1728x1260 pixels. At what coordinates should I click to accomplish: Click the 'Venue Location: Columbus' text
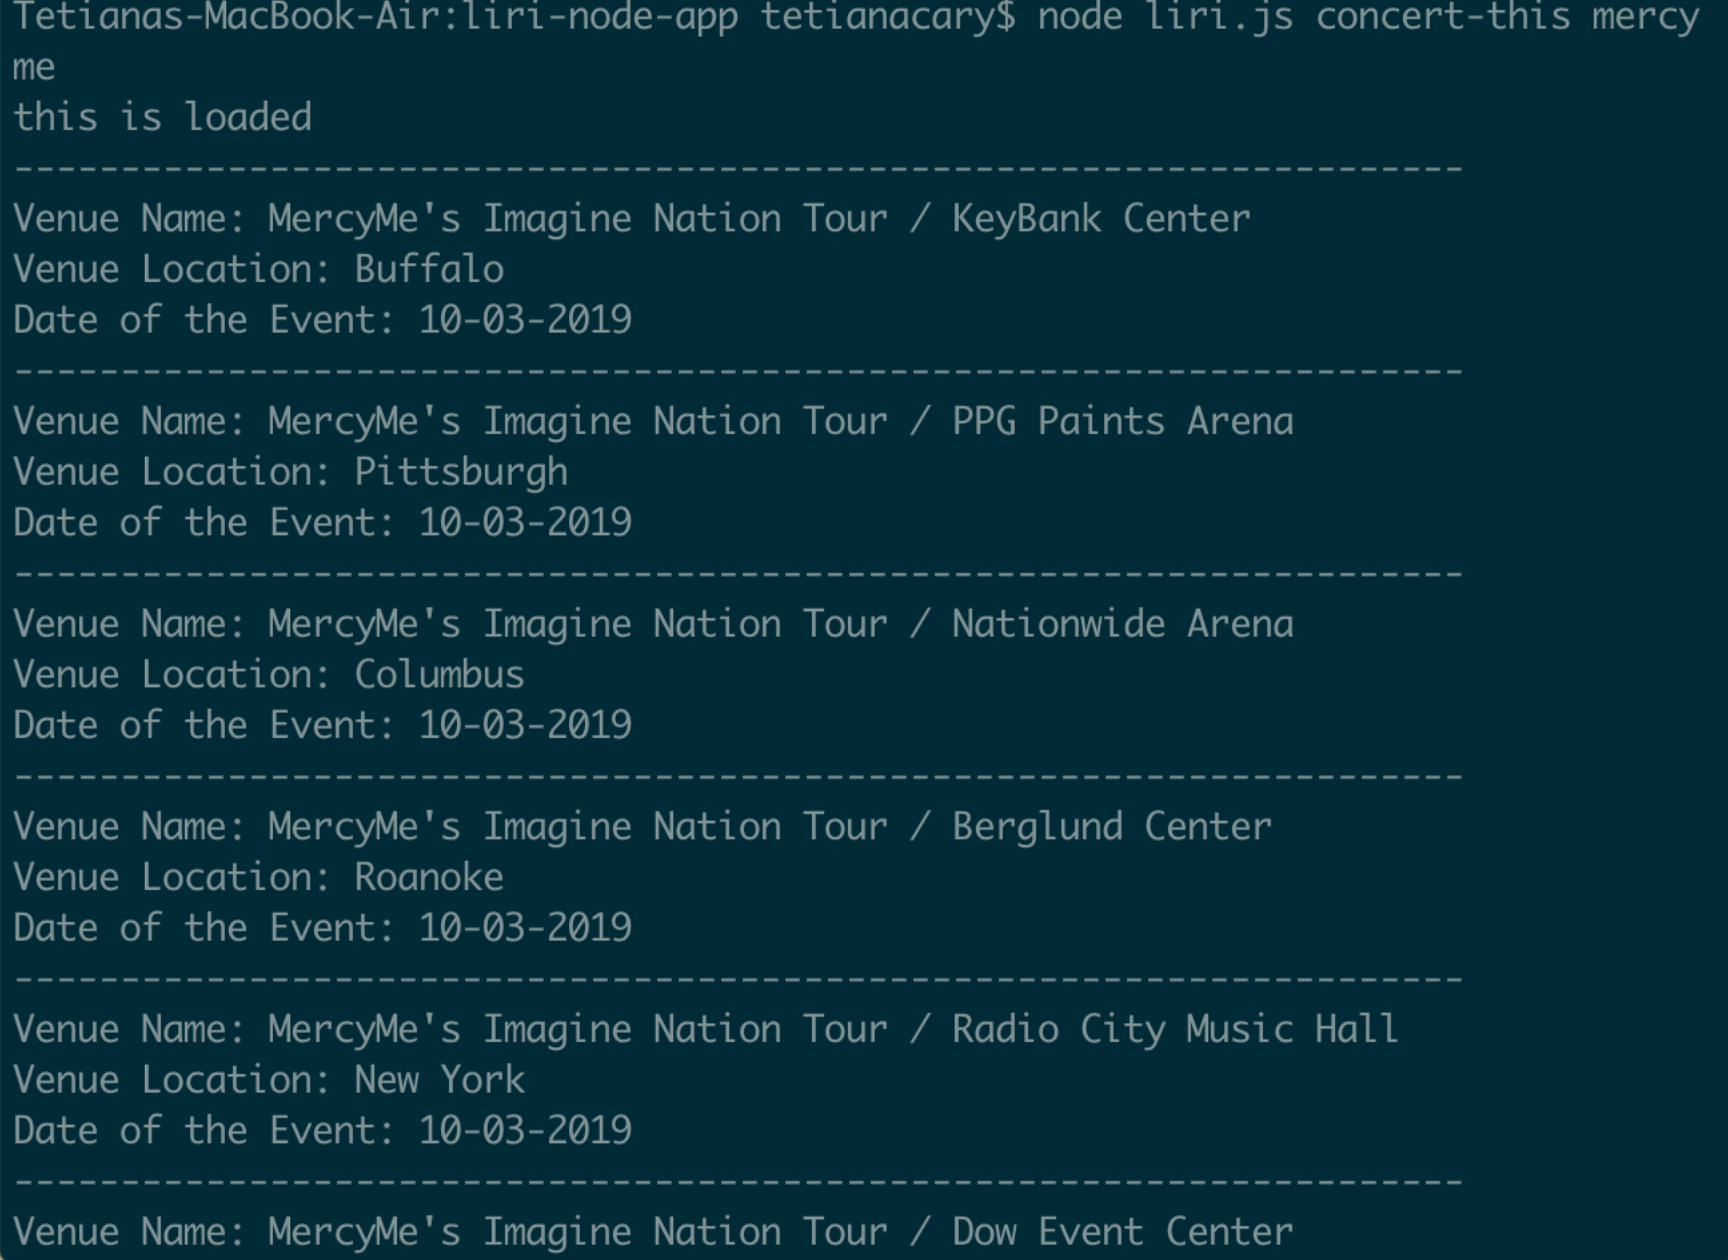point(269,675)
